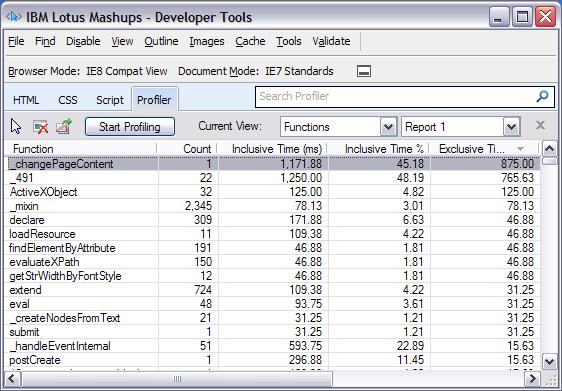Sort by Function column header
Screen dimensions: 562x391
[x=81, y=149]
